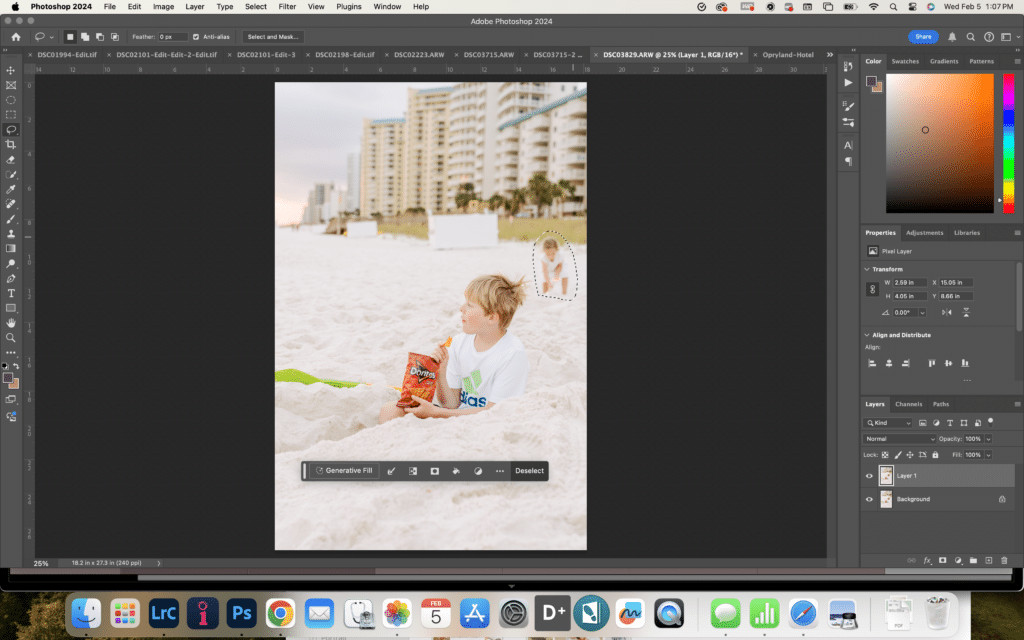Click the Deselect button
This screenshot has width=1024, height=640.
point(529,471)
